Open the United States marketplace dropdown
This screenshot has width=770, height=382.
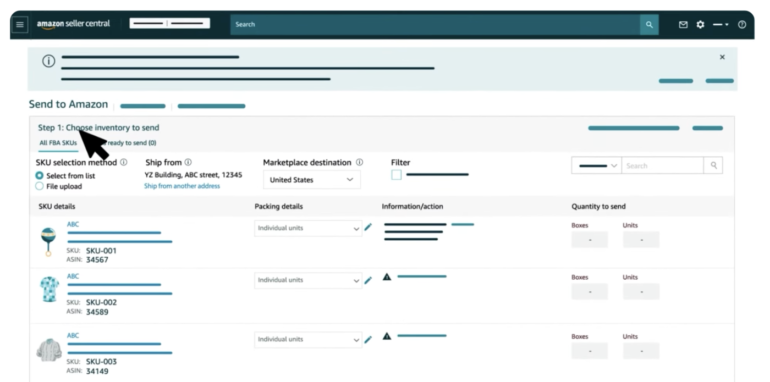point(312,180)
